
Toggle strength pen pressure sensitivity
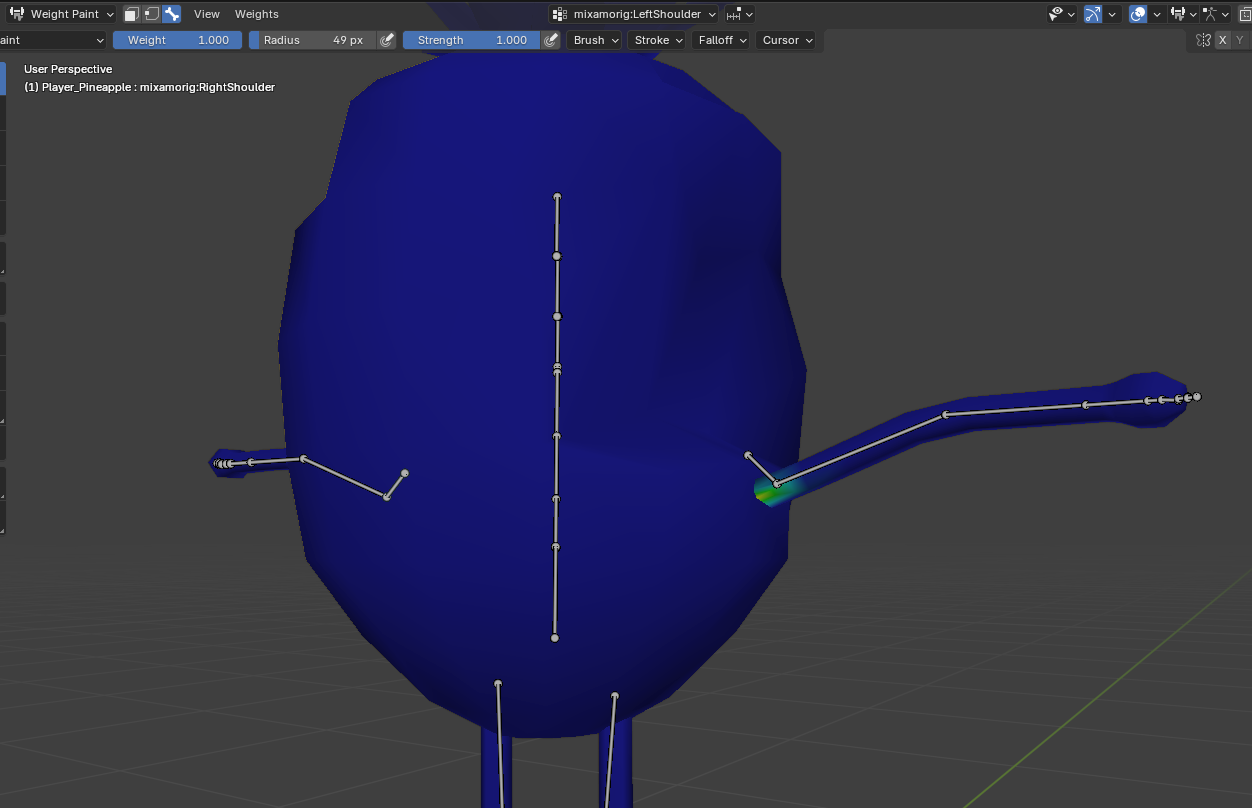click(550, 40)
